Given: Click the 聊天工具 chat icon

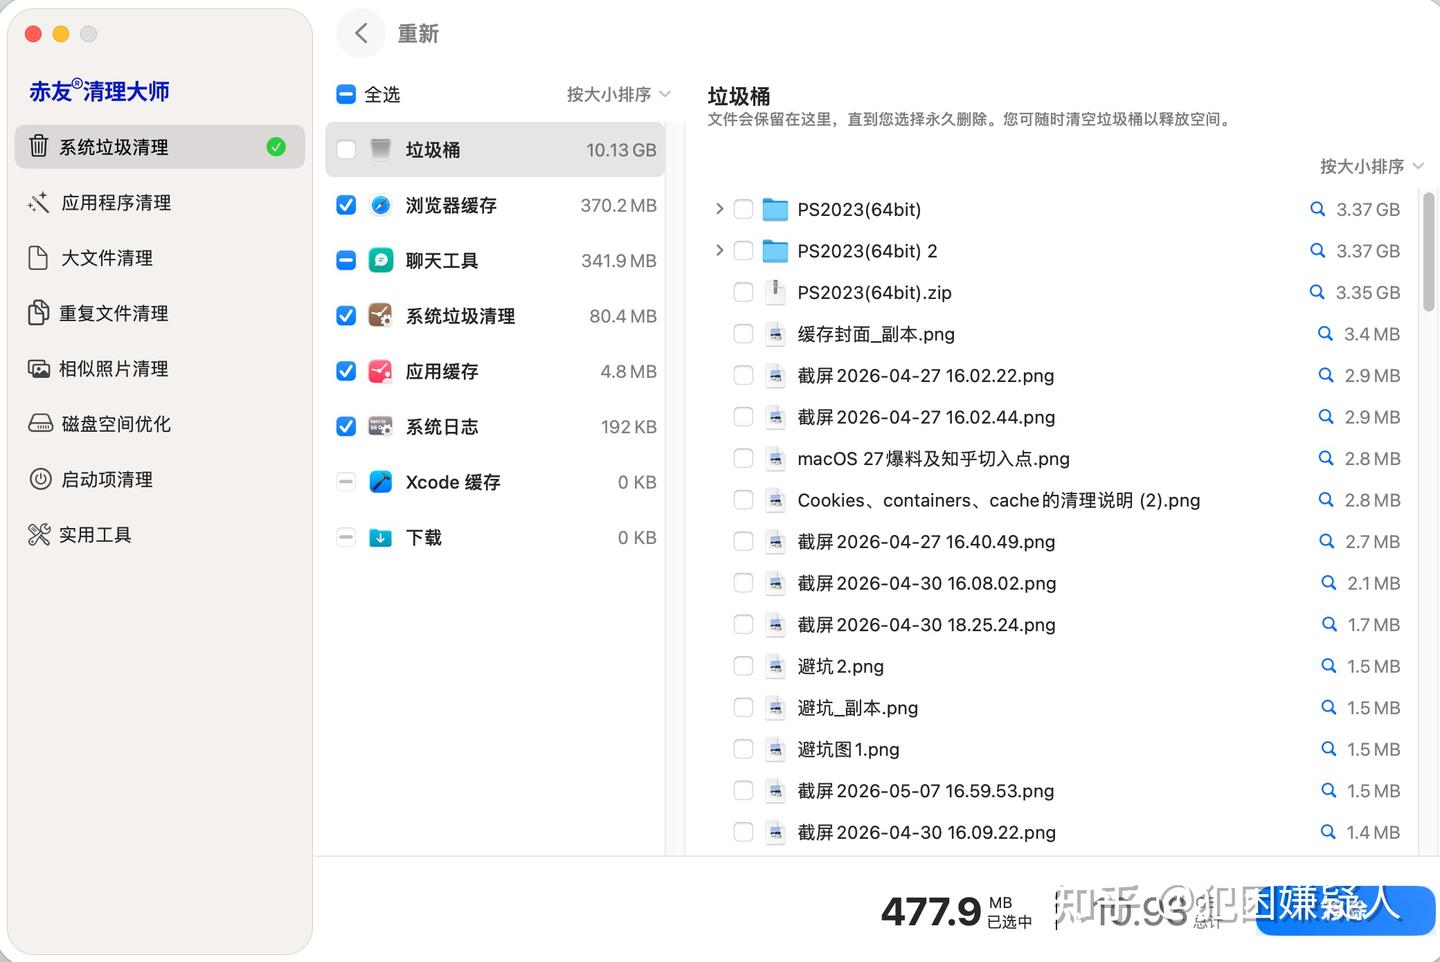Looking at the screenshot, I should click(380, 261).
